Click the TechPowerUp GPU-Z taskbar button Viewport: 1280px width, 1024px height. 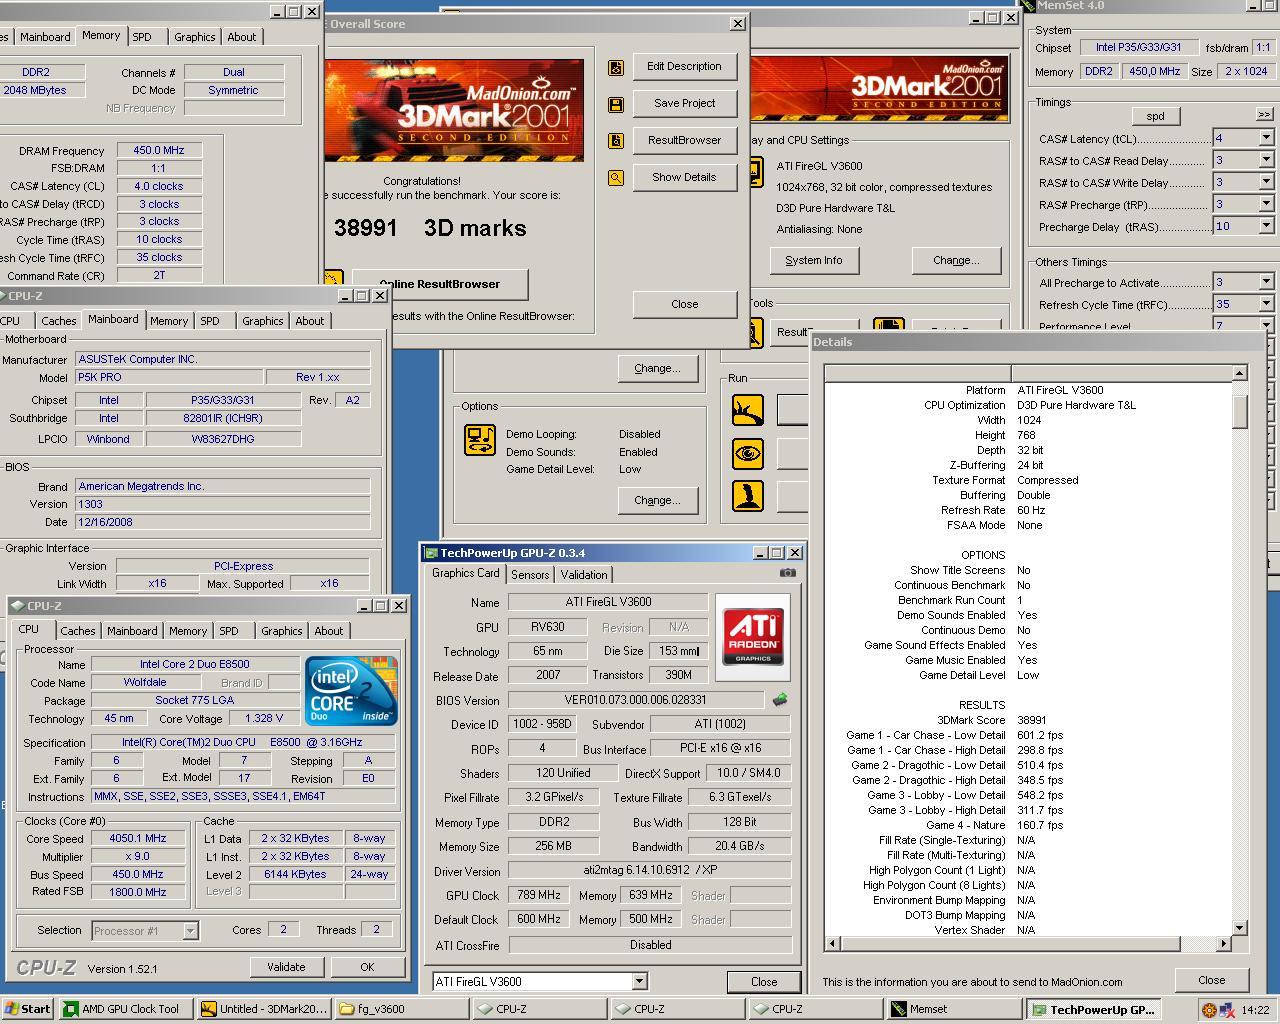tap(1094, 1009)
